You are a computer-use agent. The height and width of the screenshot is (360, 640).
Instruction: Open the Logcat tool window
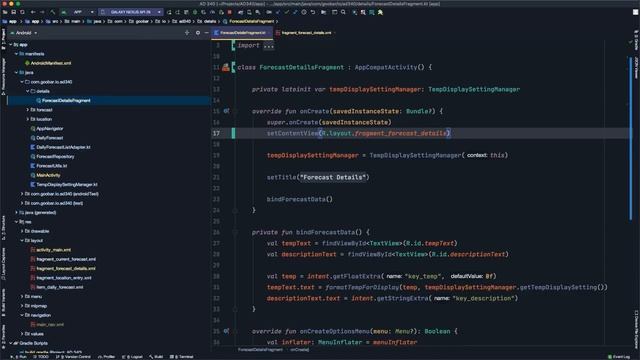pos(132,357)
